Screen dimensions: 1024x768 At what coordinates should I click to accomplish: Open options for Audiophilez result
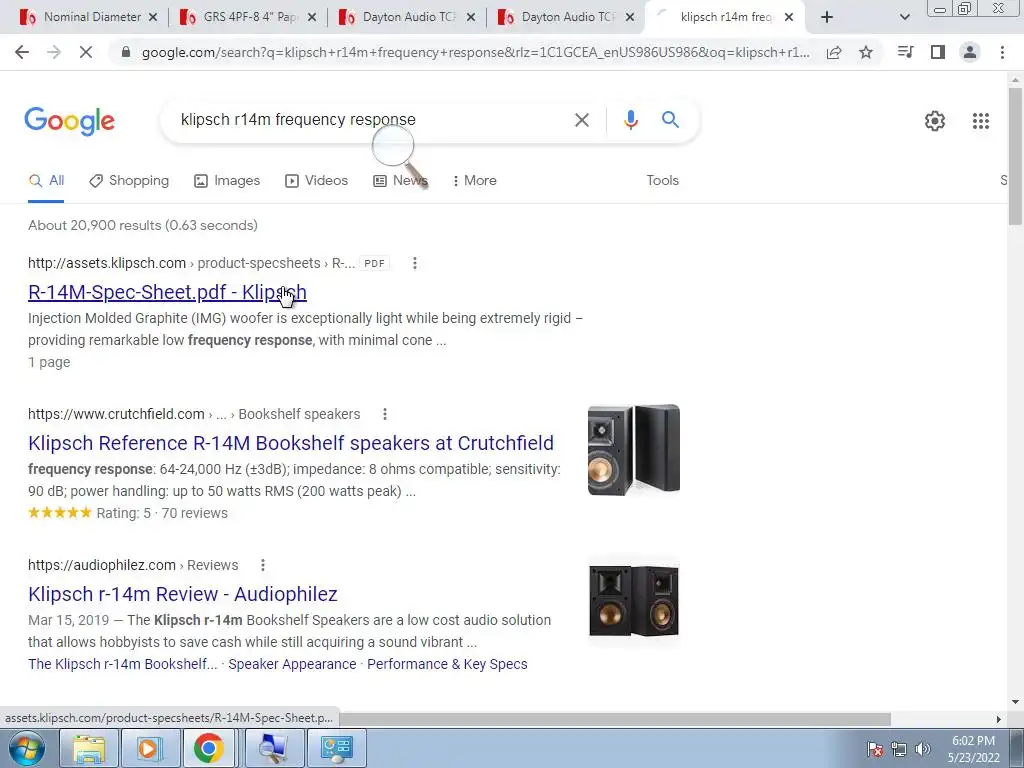point(263,565)
